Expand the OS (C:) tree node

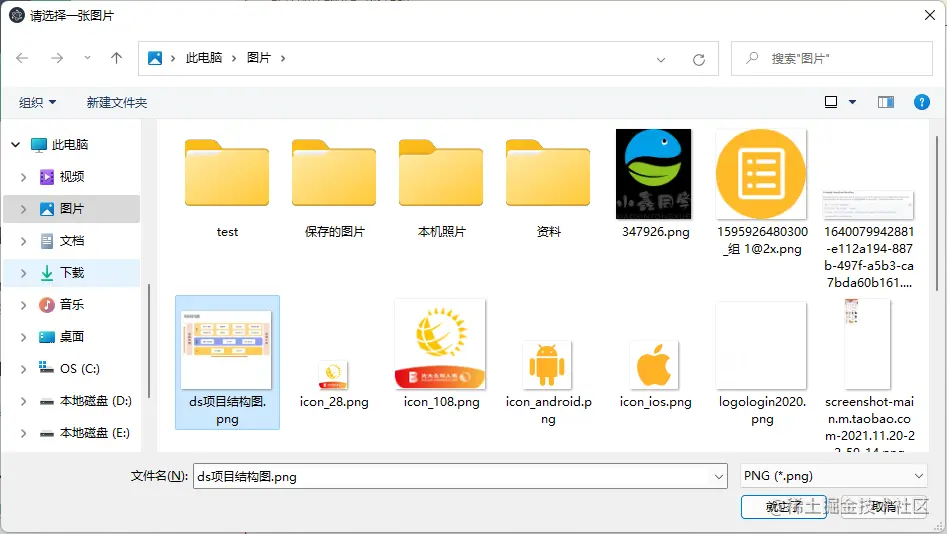pyautogui.click(x=24, y=369)
